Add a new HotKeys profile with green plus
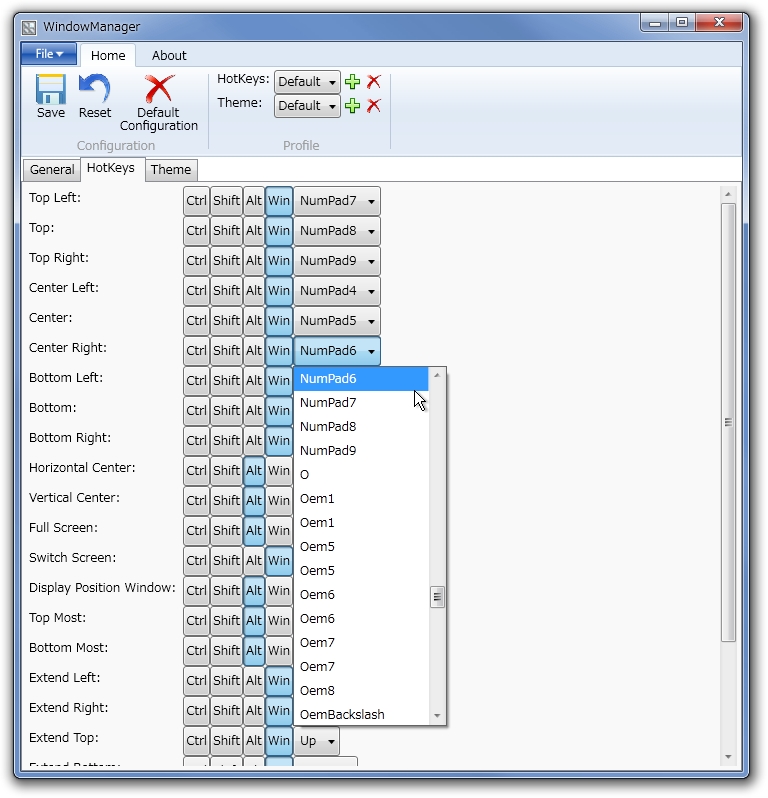This screenshot has width=768, height=798. pos(352,81)
